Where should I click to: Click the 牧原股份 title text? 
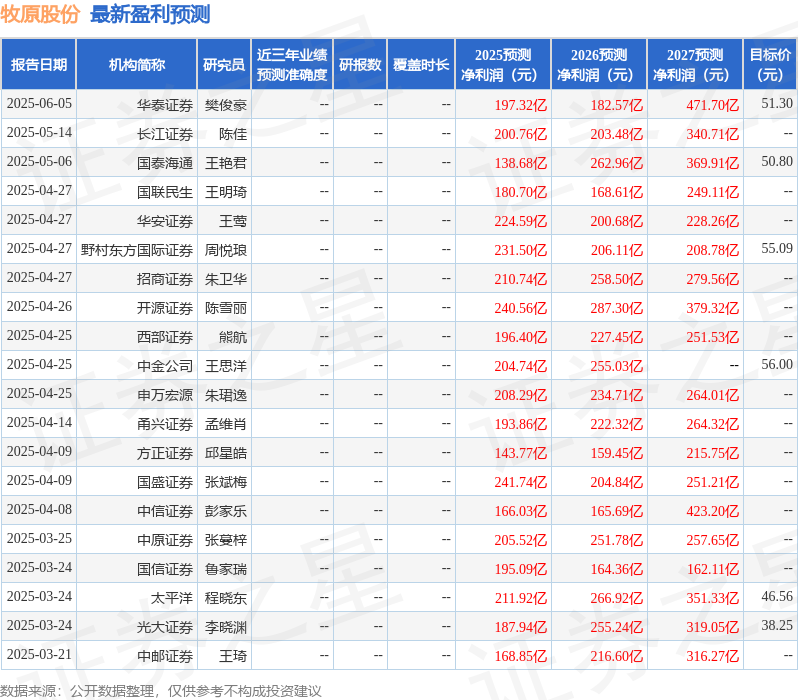[40, 14]
